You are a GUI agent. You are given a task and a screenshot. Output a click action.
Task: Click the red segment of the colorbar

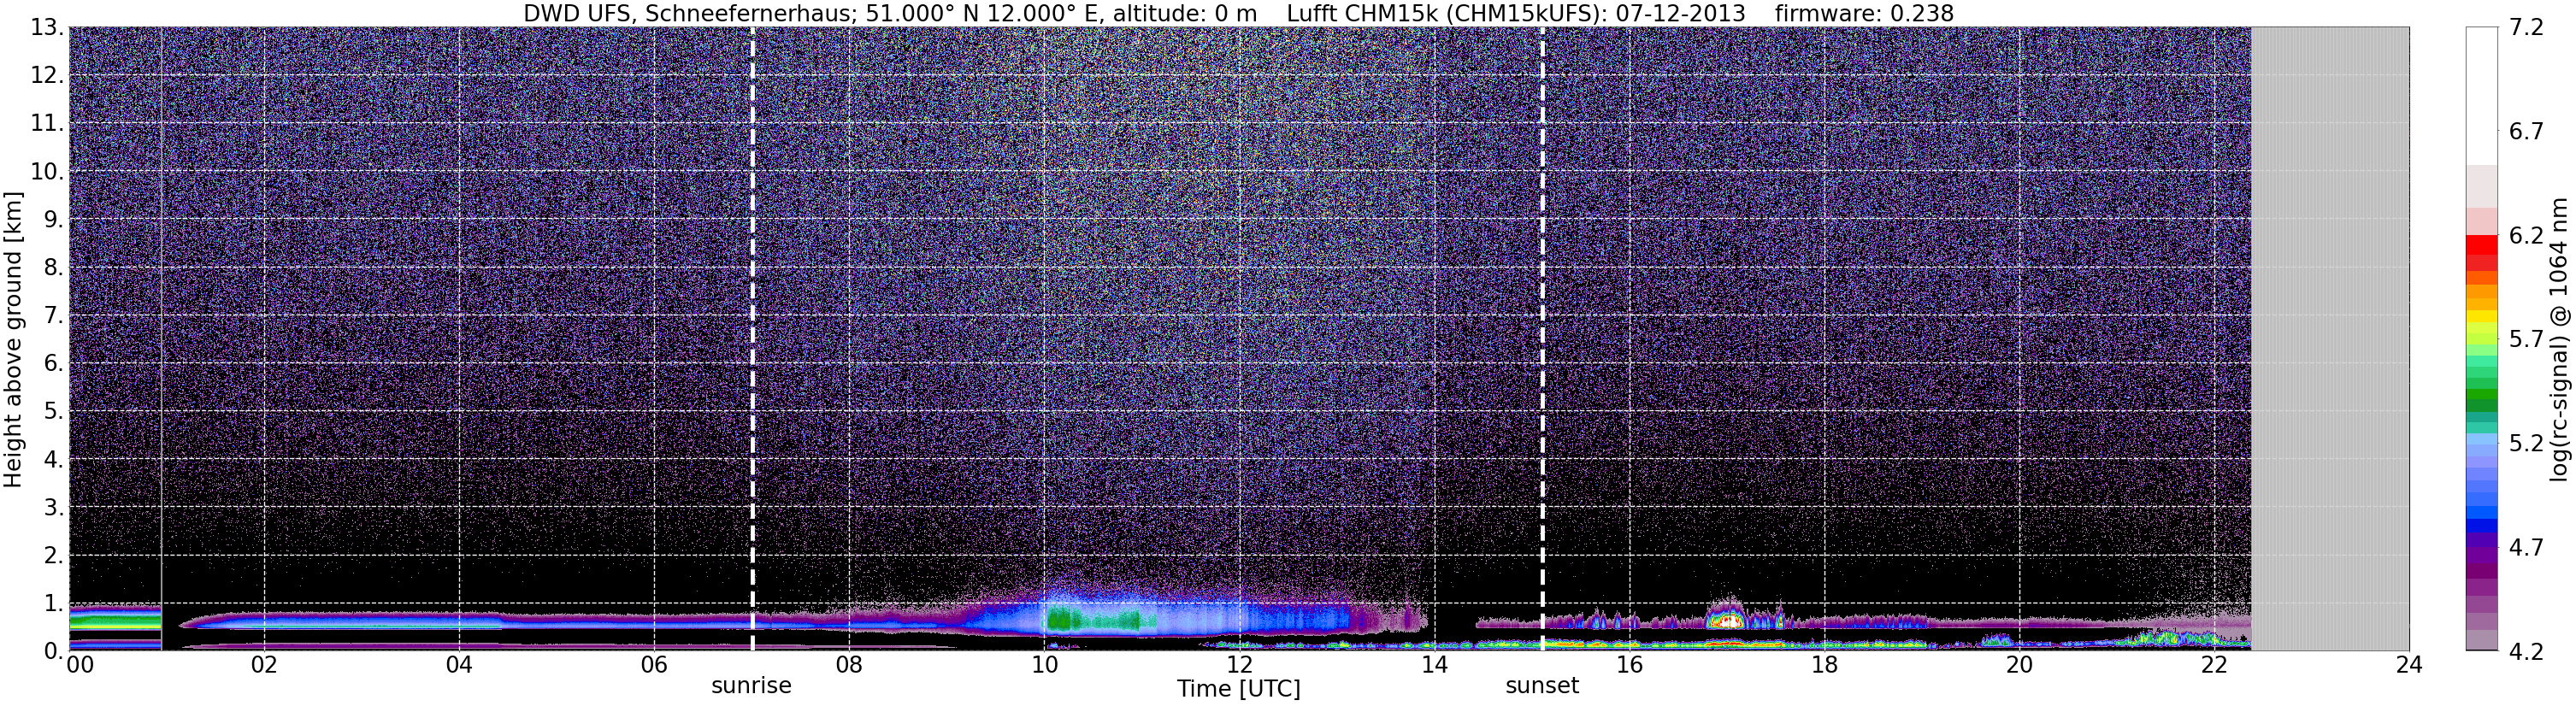pyautogui.click(x=2481, y=245)
